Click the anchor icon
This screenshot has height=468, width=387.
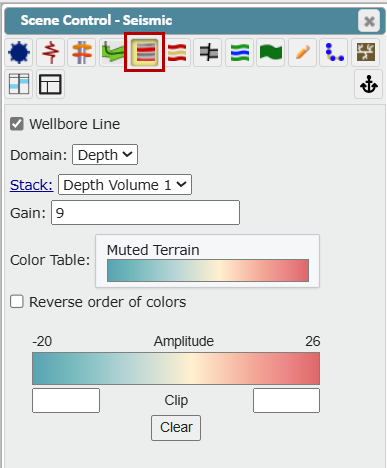(x=368, y=84)
